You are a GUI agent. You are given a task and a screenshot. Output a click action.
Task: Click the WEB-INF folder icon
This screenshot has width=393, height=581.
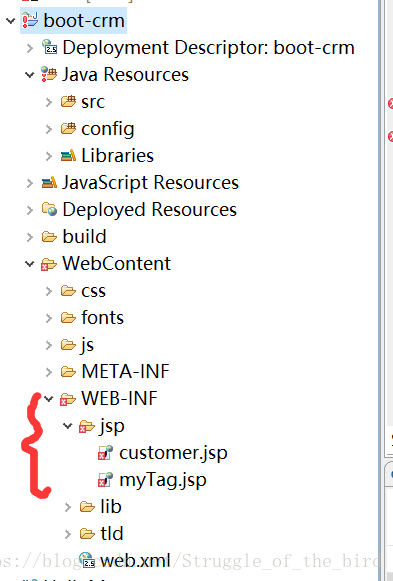pos(68,399)
